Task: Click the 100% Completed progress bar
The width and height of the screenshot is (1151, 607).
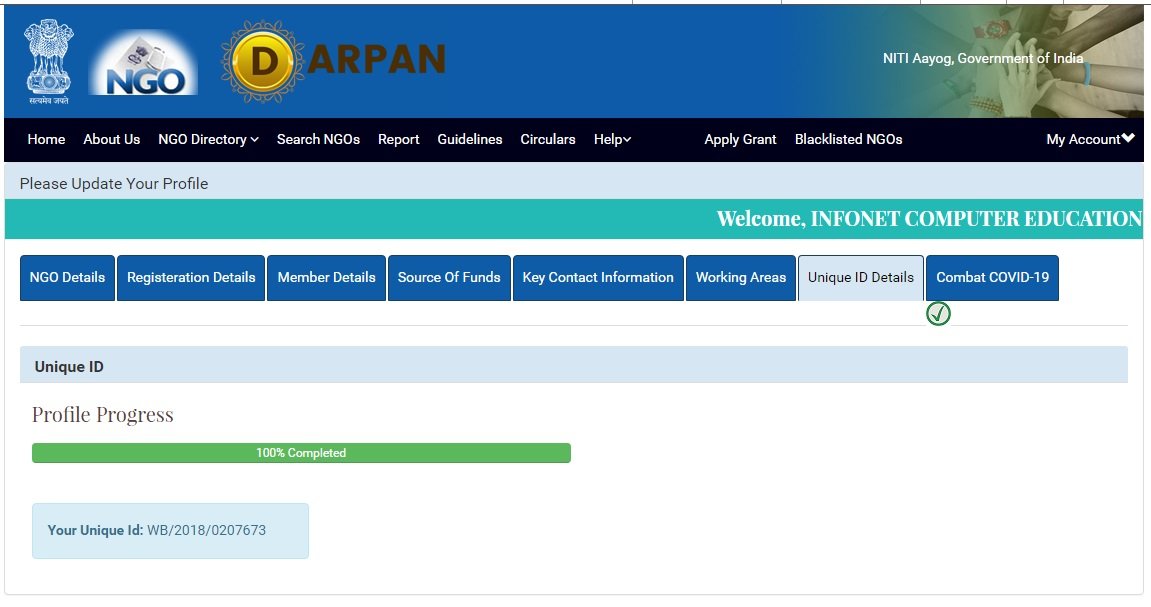Action: pos(301,453)
